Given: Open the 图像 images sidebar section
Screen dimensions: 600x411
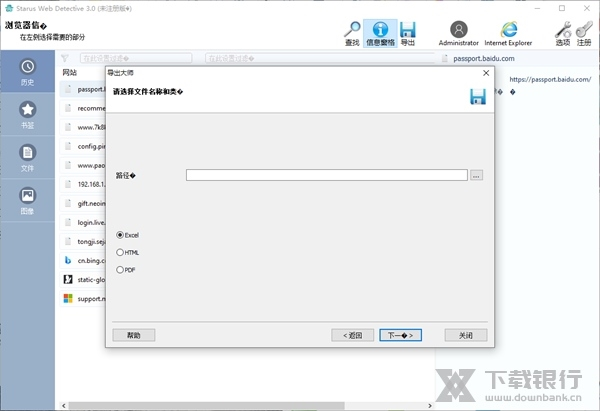Looking at the screenshot, I should 28,200.
